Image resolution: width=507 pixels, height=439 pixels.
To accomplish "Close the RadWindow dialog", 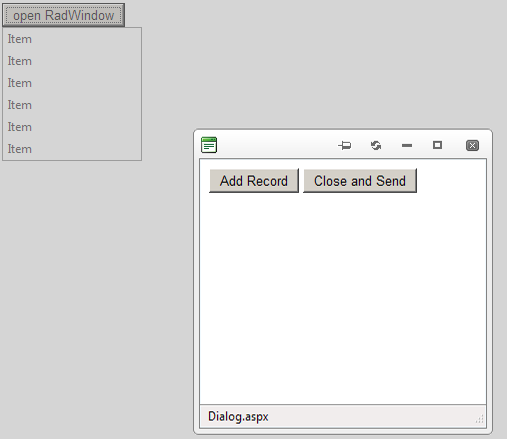I will click(x=472, y=145).
